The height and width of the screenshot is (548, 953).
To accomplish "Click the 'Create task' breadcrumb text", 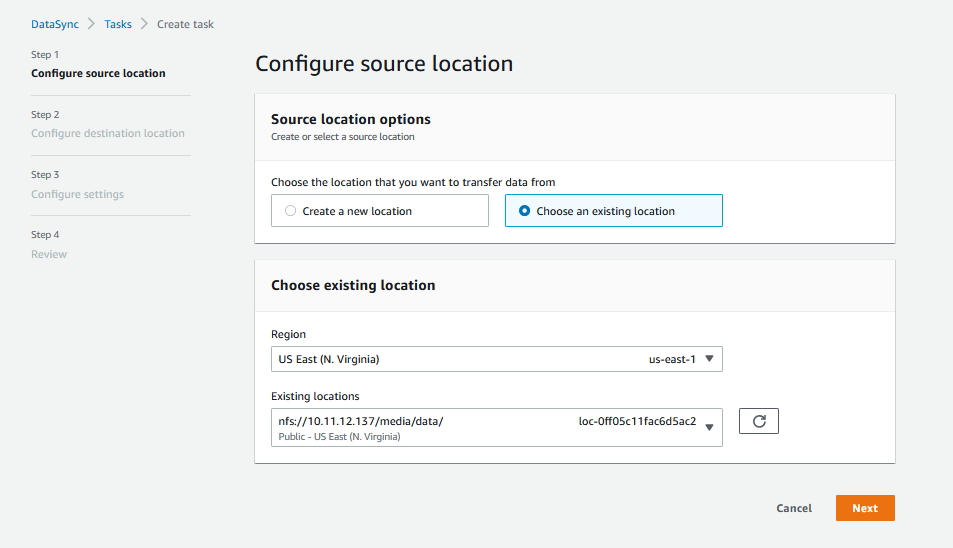I will pos(185,24).
